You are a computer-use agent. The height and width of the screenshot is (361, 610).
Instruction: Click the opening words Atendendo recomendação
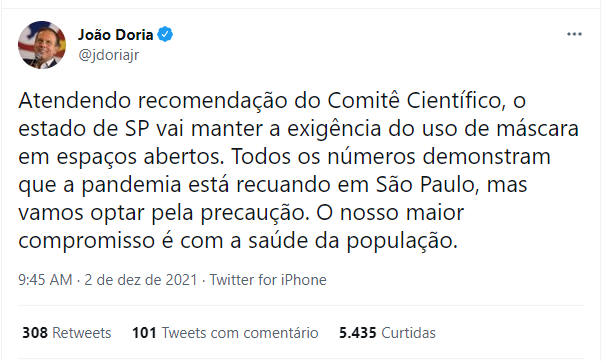[152, 100]
